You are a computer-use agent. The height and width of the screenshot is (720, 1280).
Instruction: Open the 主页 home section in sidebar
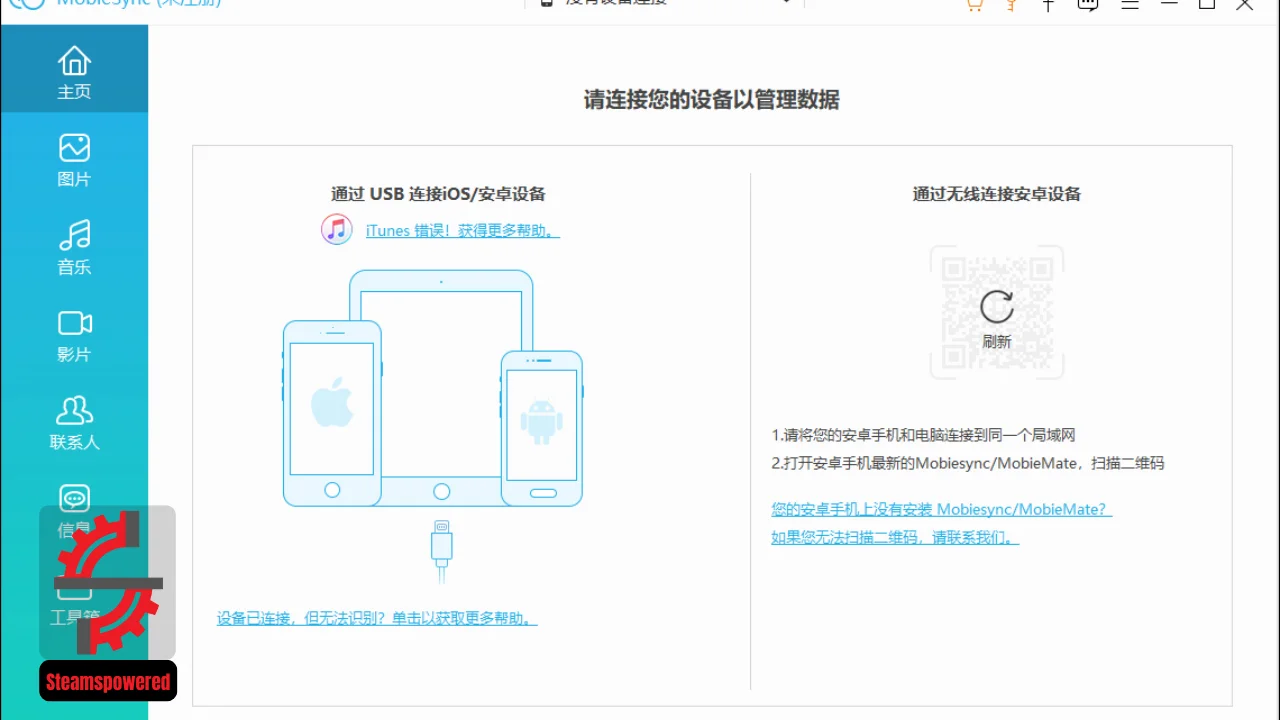tap(74, 69)
